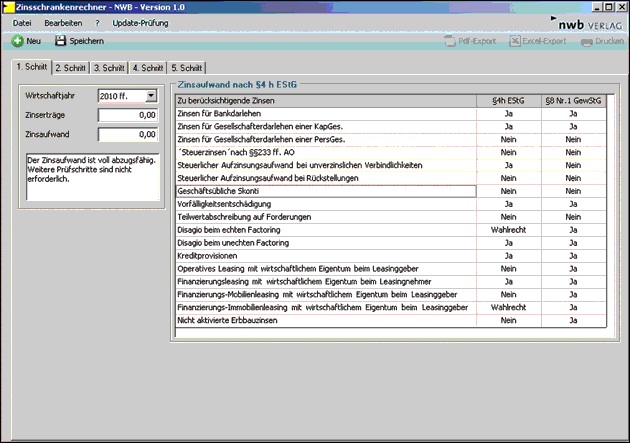This screenshot has height=443, width=630.
Task: Click the green Neu icon
Action: (x=17, y=41)
